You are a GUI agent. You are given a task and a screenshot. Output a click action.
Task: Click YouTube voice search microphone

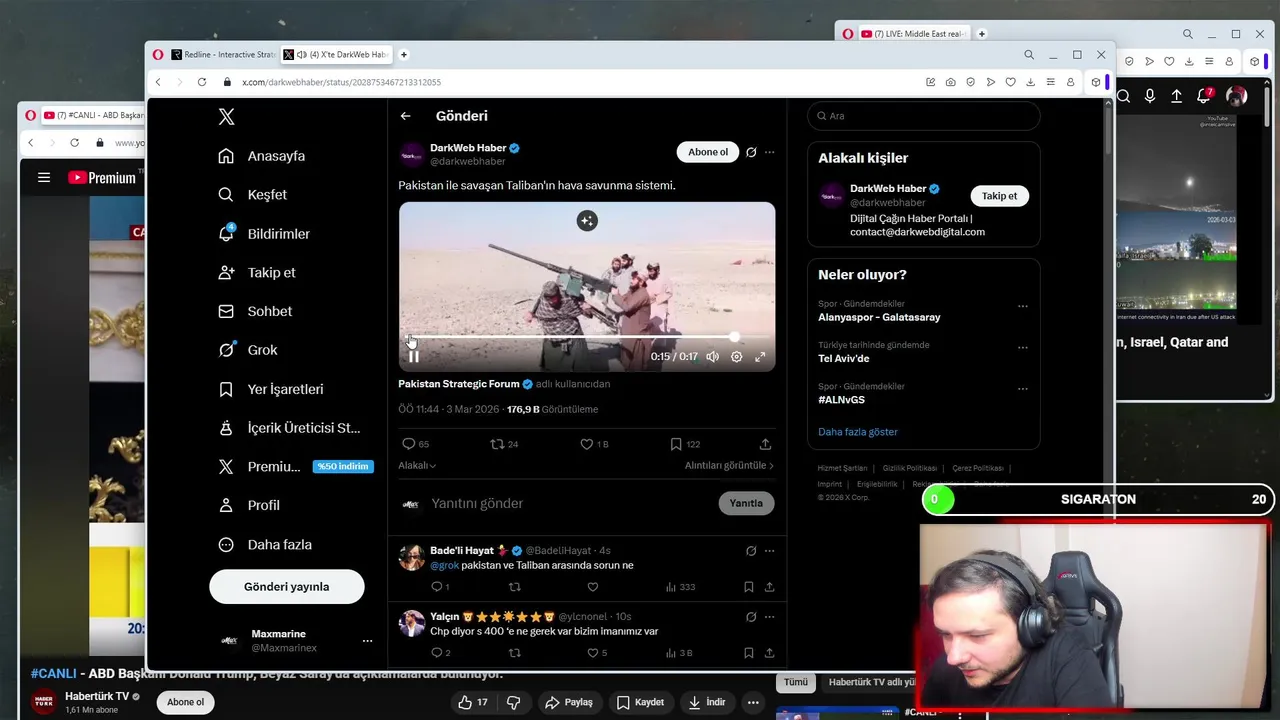pyautogui.click(x=1150, y=96)
